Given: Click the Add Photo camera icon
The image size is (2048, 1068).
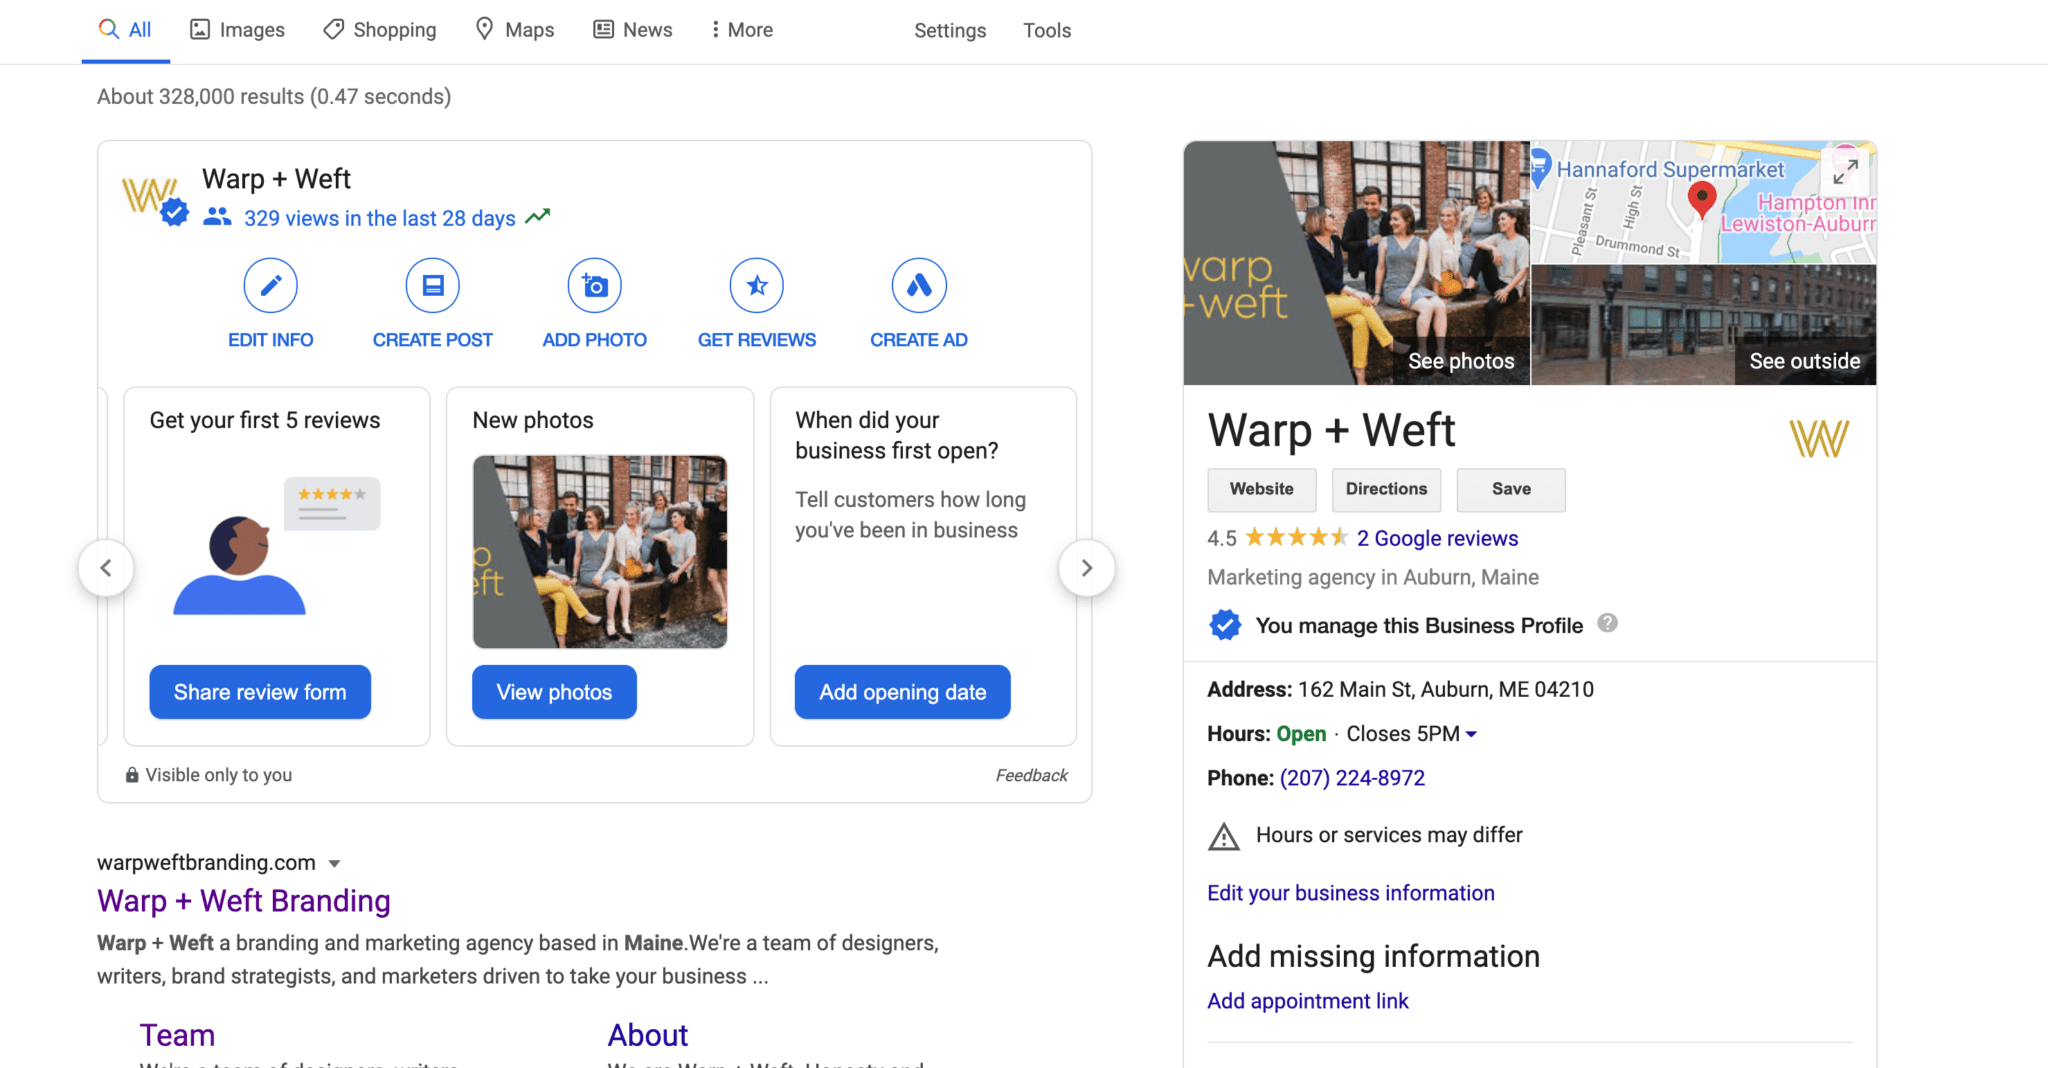Looking at the screenshot, I should (x=594, y=286).
